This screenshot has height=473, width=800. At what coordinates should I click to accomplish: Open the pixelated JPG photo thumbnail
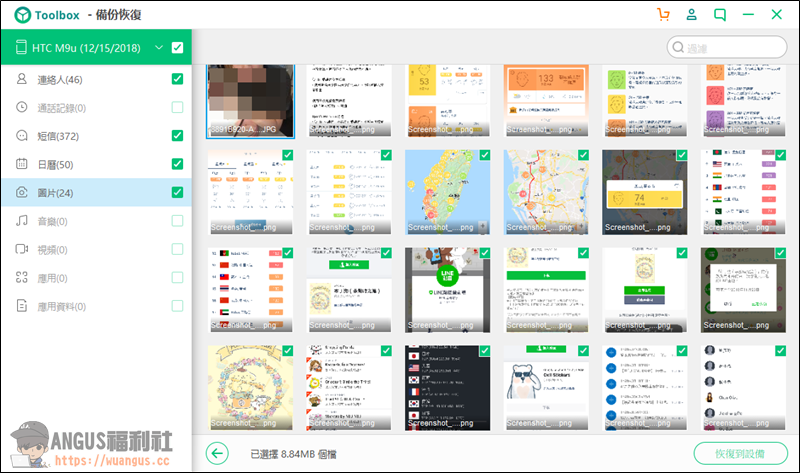click(250, 101)
